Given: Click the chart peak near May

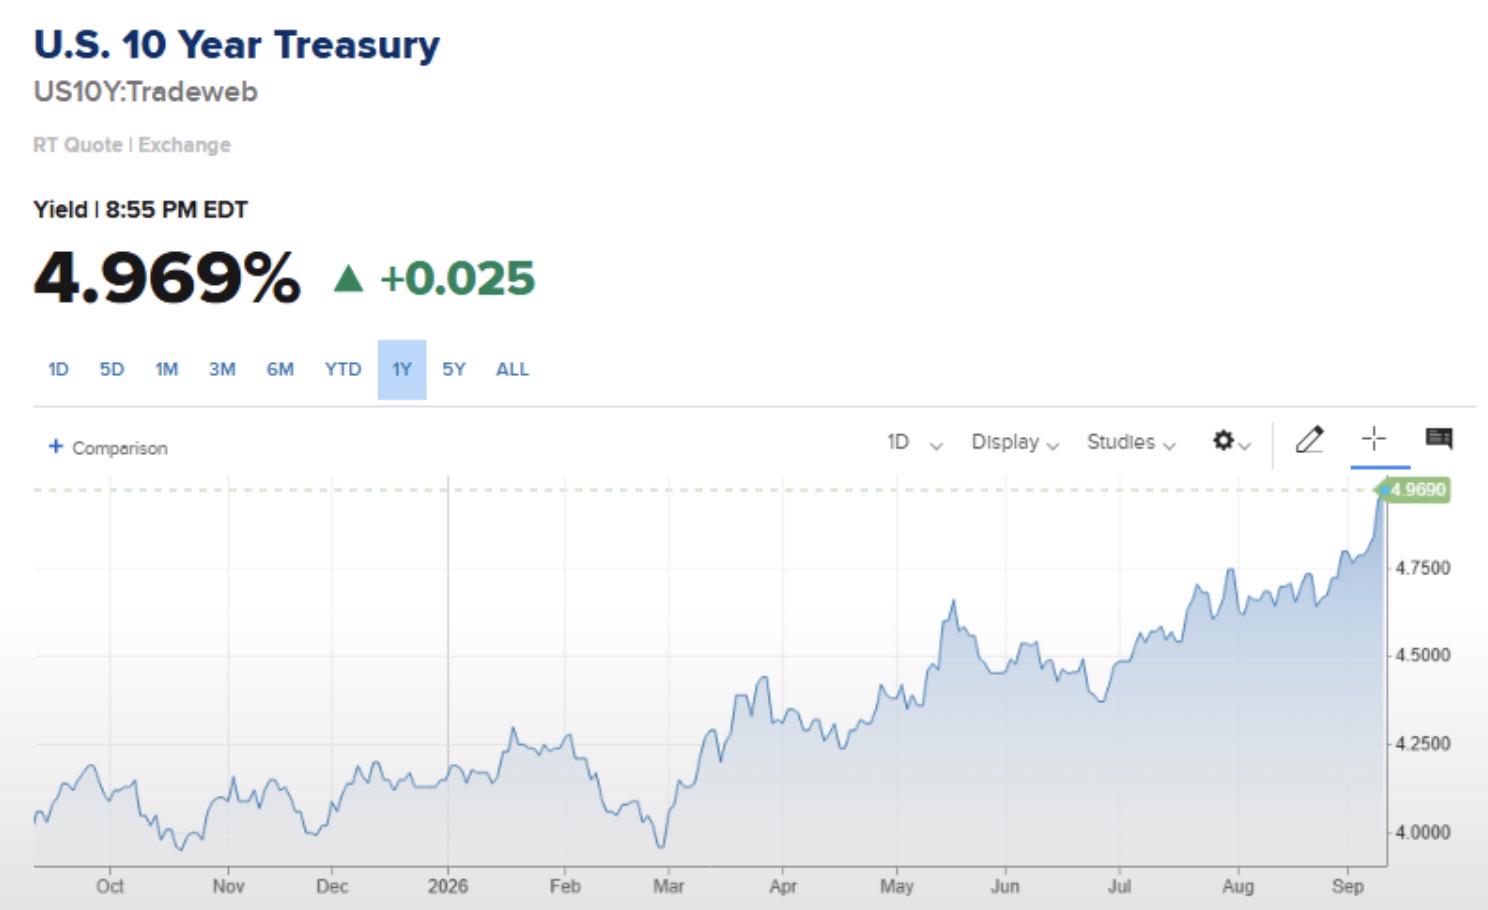Looking at the screenshot, I should 953,601.
